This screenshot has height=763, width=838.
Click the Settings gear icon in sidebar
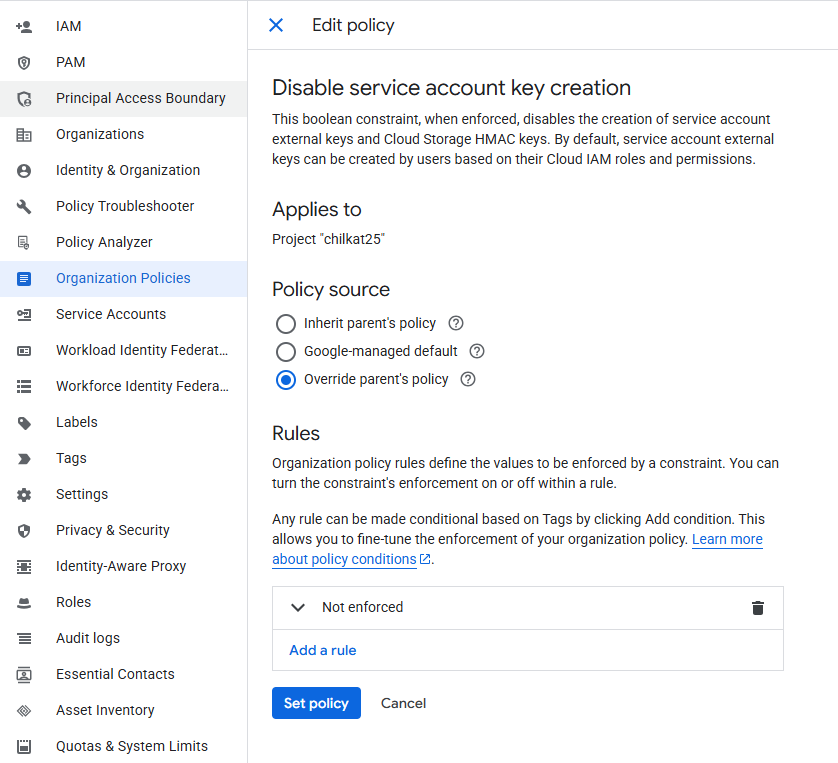click(x=24, y=495)
